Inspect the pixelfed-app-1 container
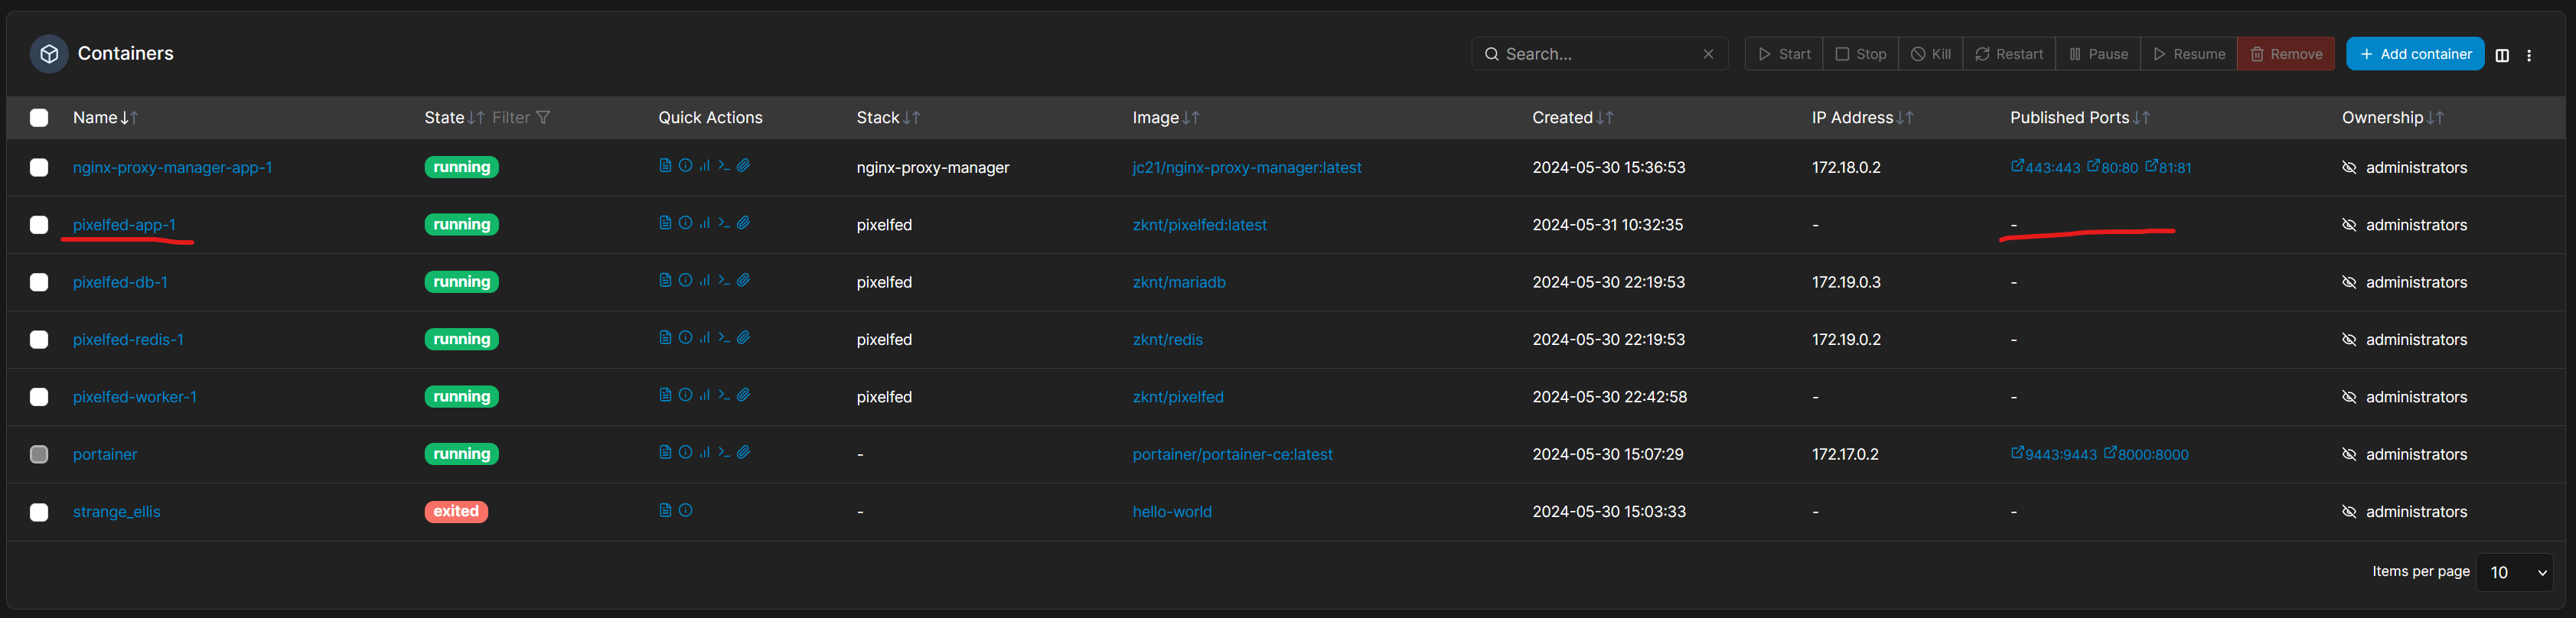Screen dimensions: 2576x618 [x=685, y=223]
